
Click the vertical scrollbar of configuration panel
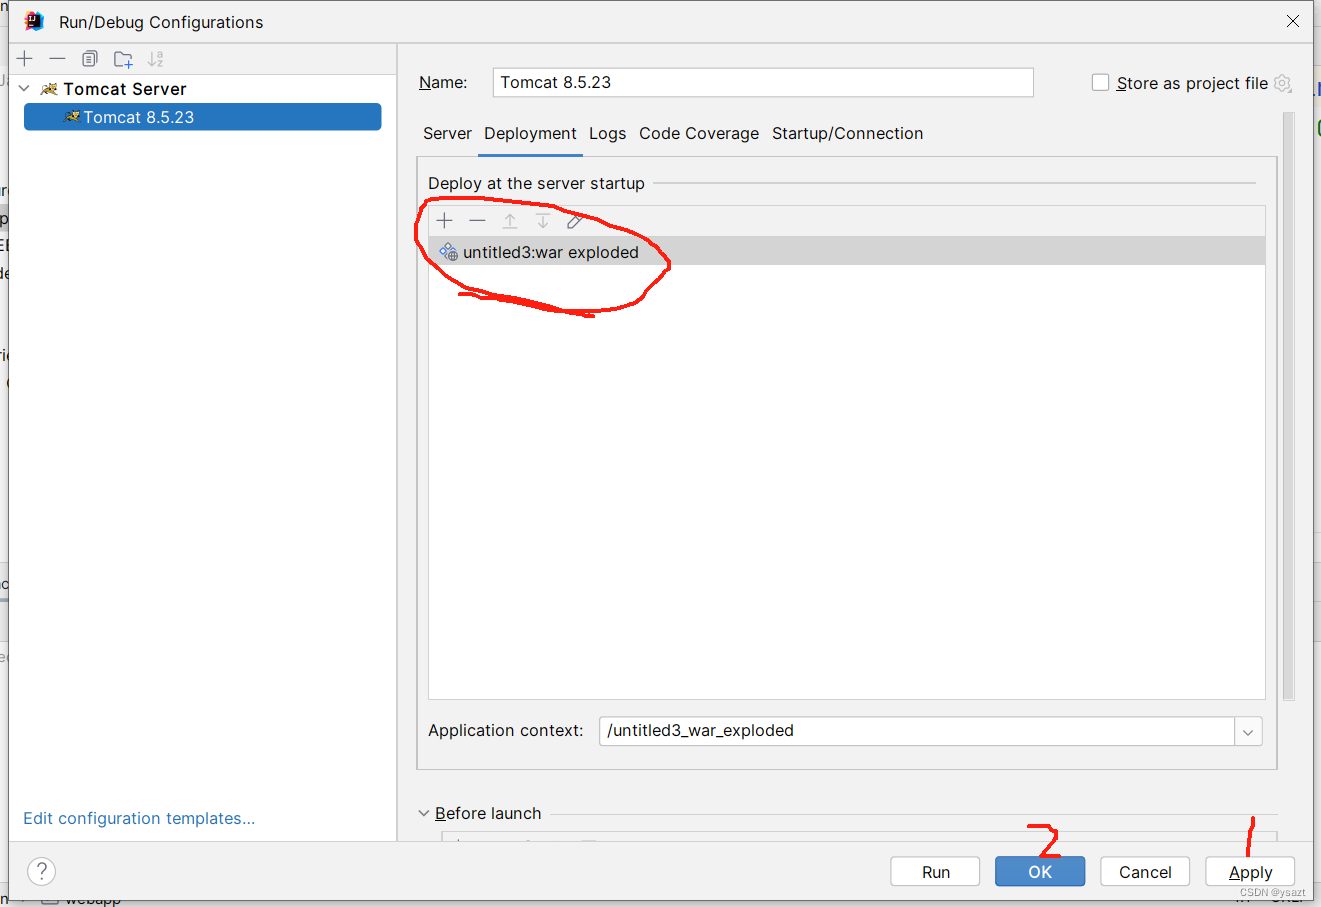pyautogui.click(x=1288, y=405)
